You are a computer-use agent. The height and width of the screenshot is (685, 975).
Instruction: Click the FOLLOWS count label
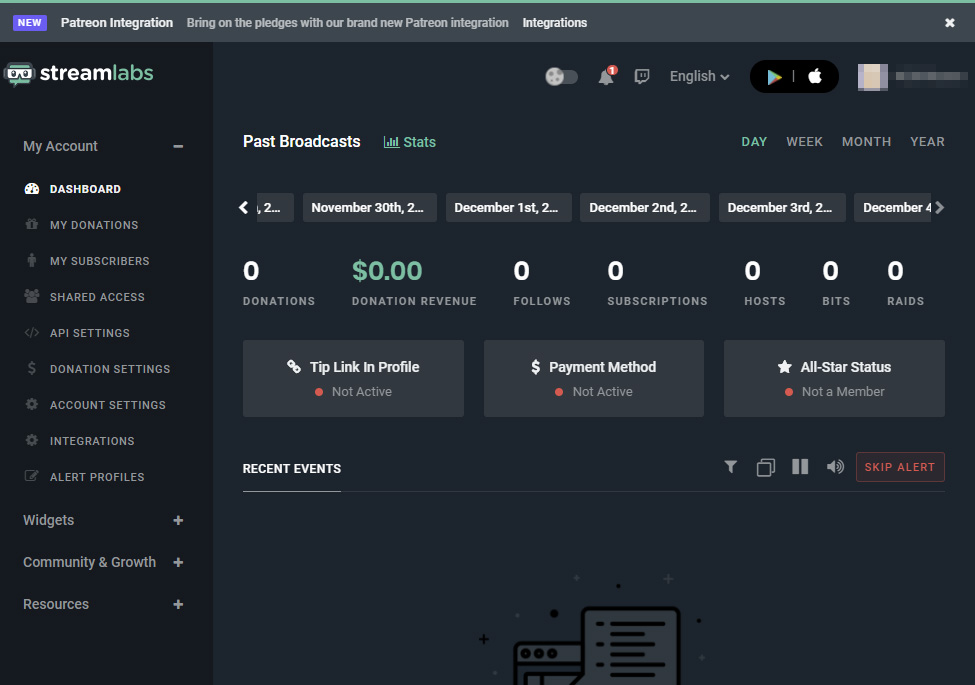[x=542, y=301]
